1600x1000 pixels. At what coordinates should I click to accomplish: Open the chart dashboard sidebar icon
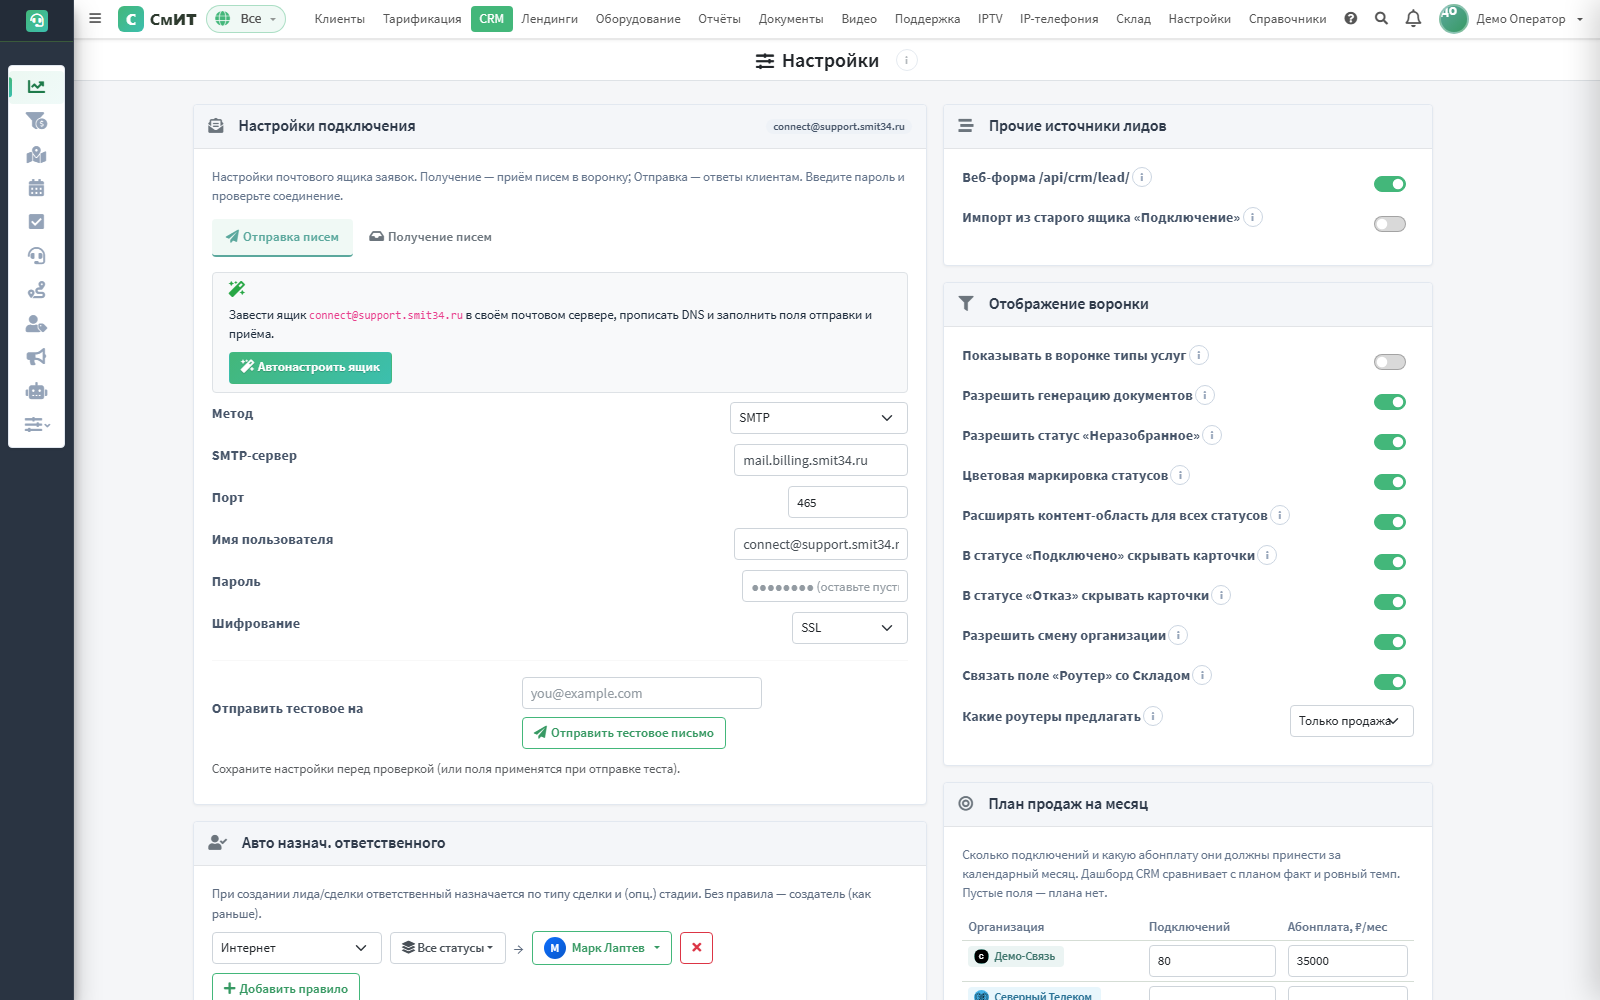36,87
